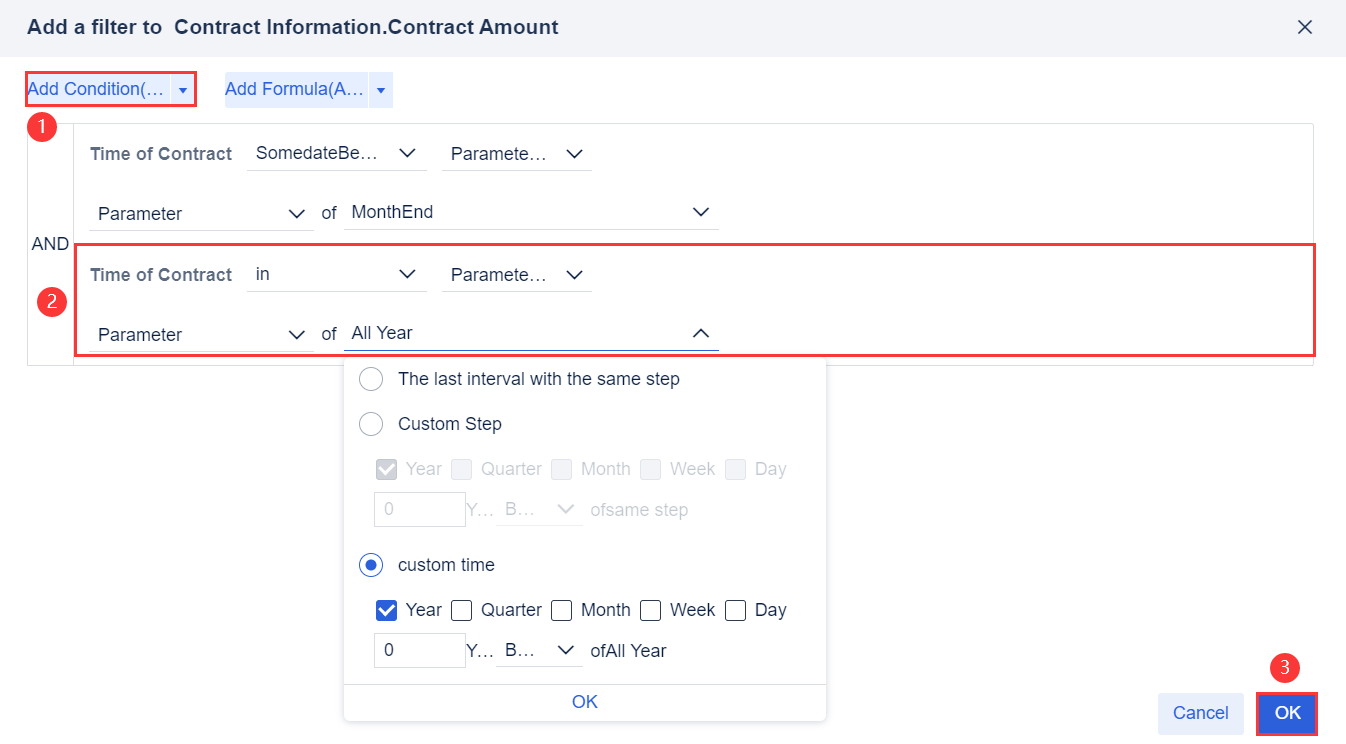
Task: Select the custom time radio button
Action: tap(371, 566)
